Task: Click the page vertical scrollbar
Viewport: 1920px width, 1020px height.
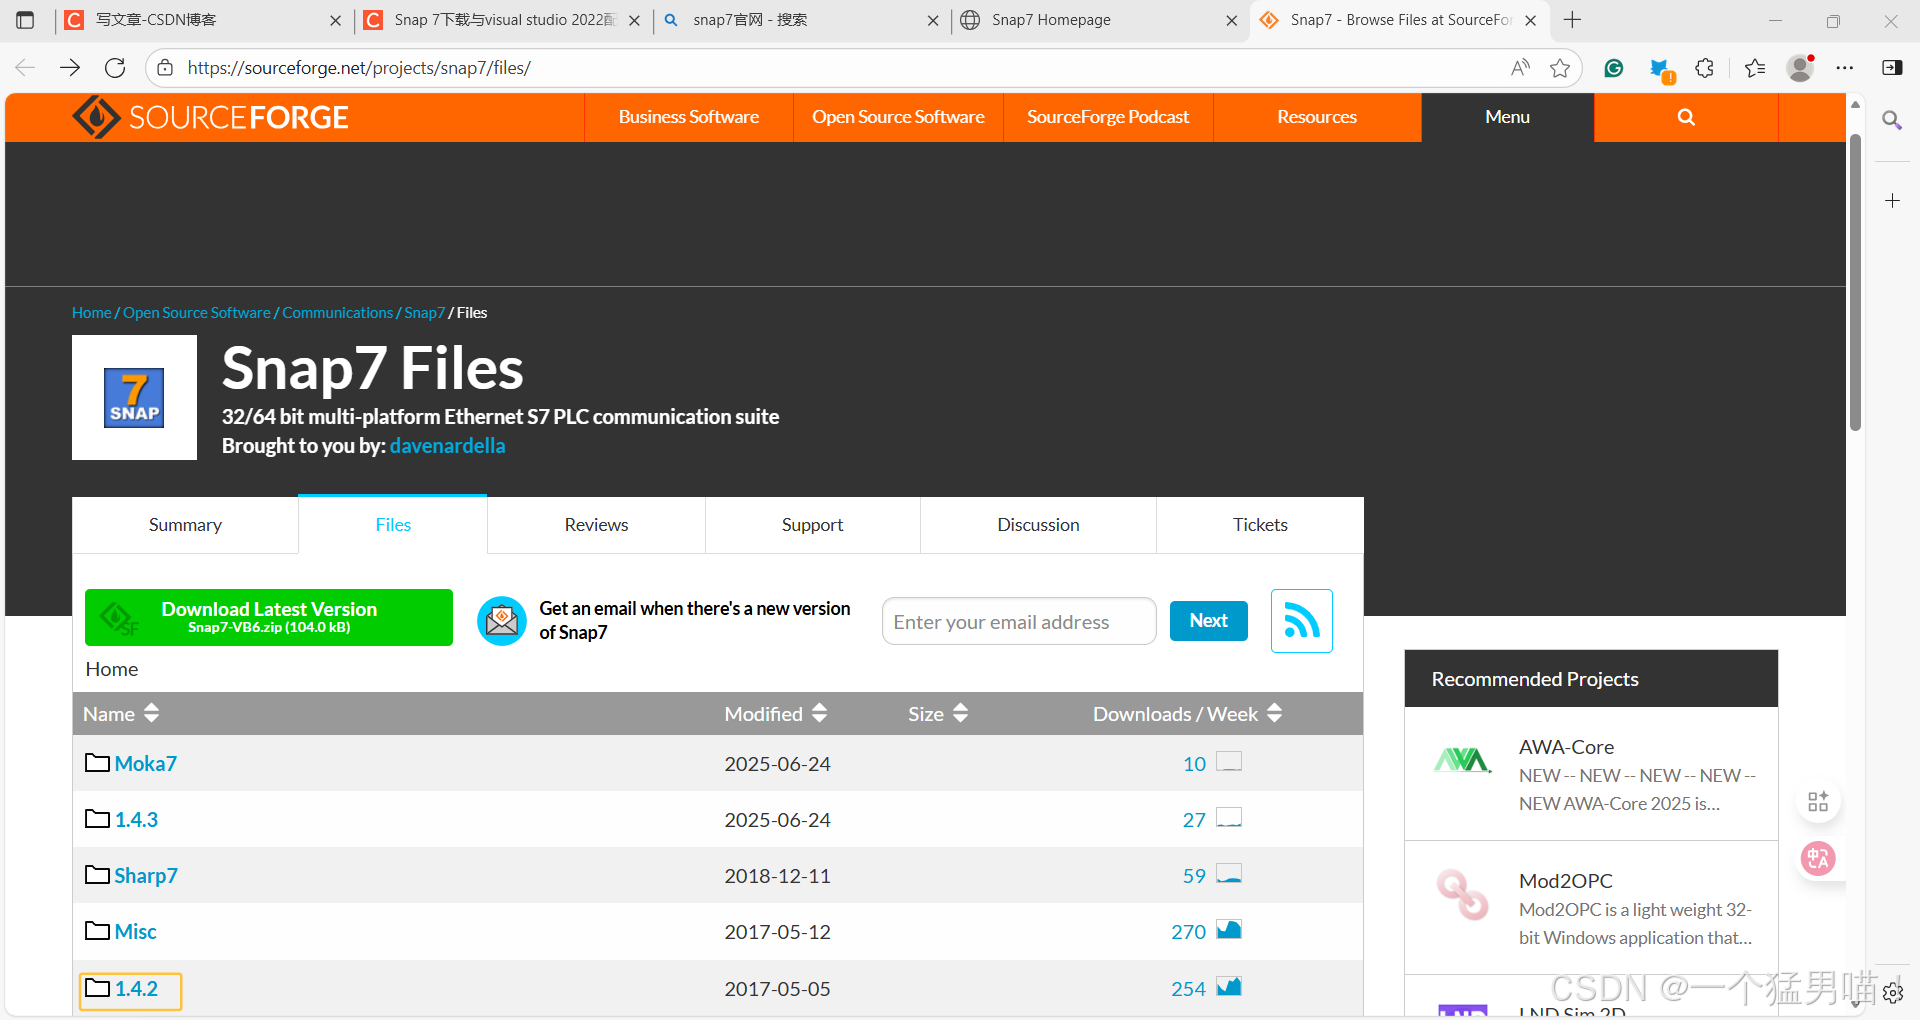Action: (1855, 282)
